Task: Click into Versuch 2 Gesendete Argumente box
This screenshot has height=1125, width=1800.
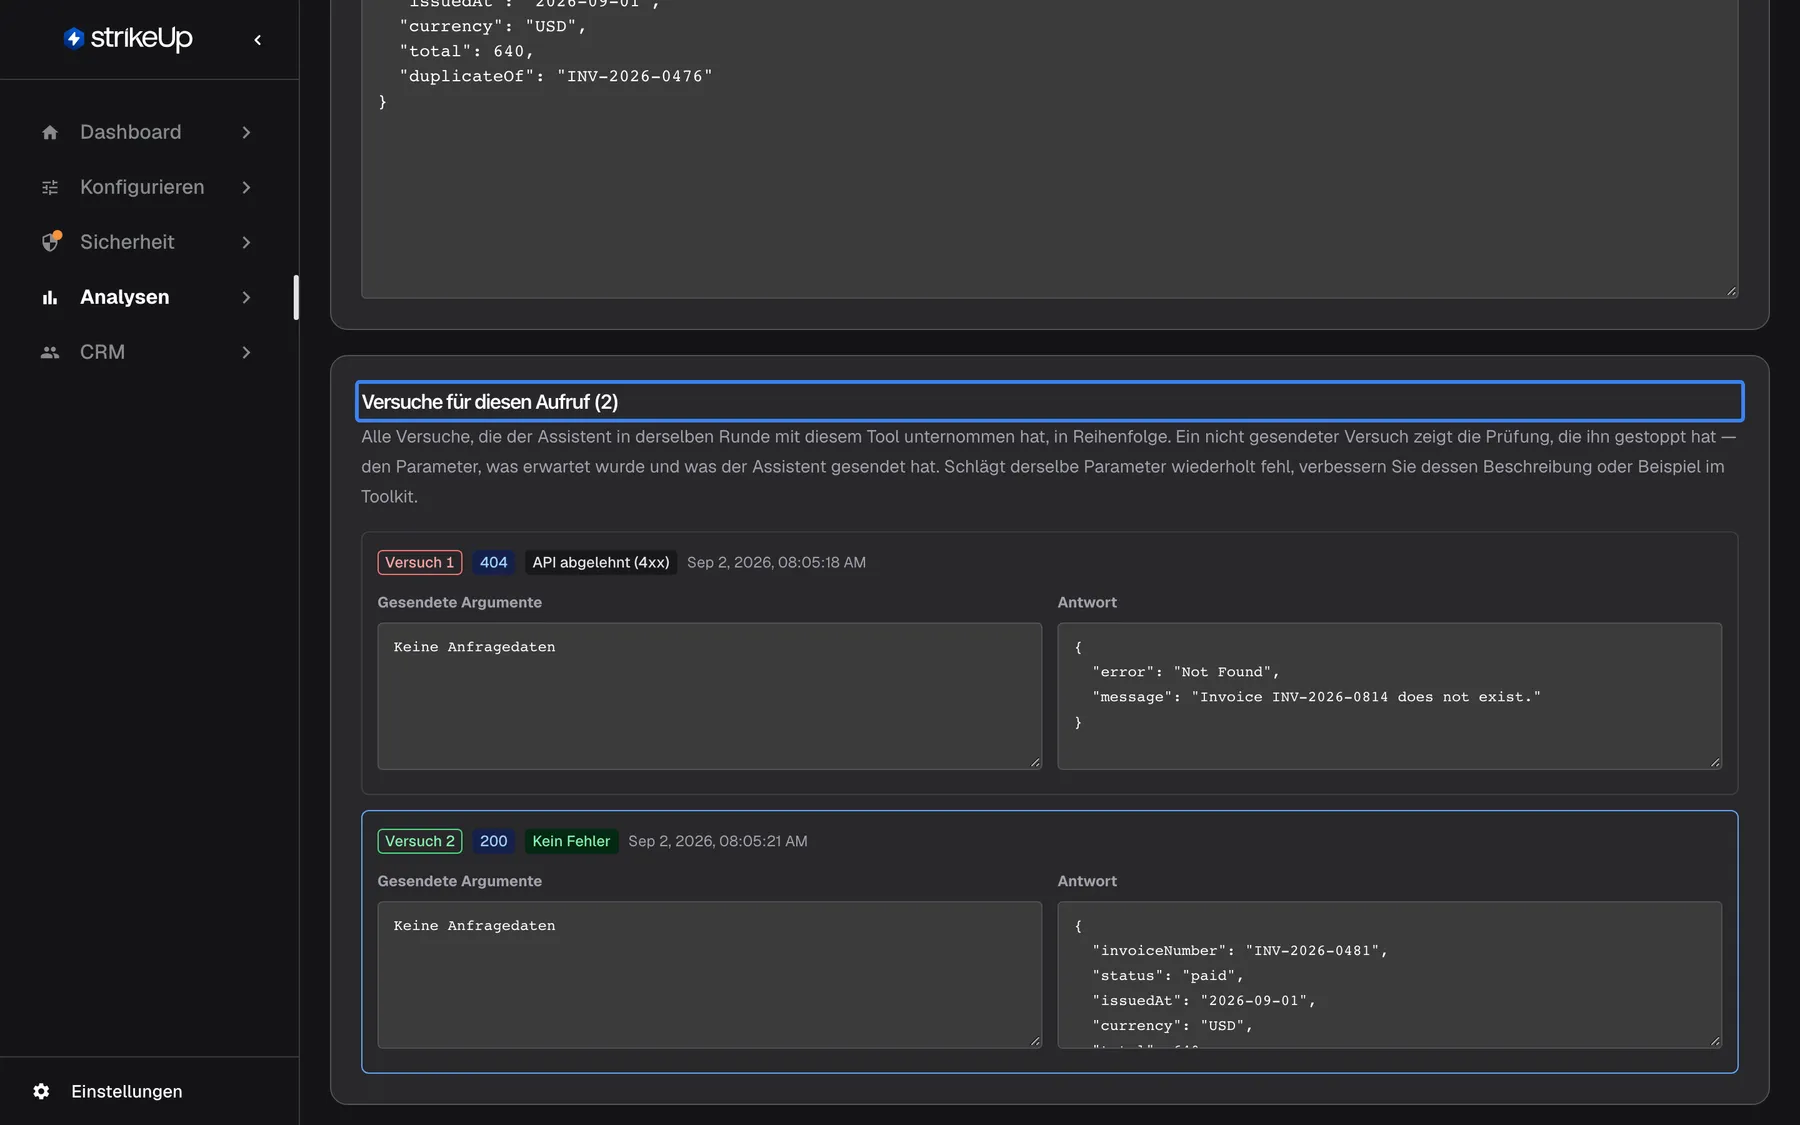Action: tap(710, 975)
